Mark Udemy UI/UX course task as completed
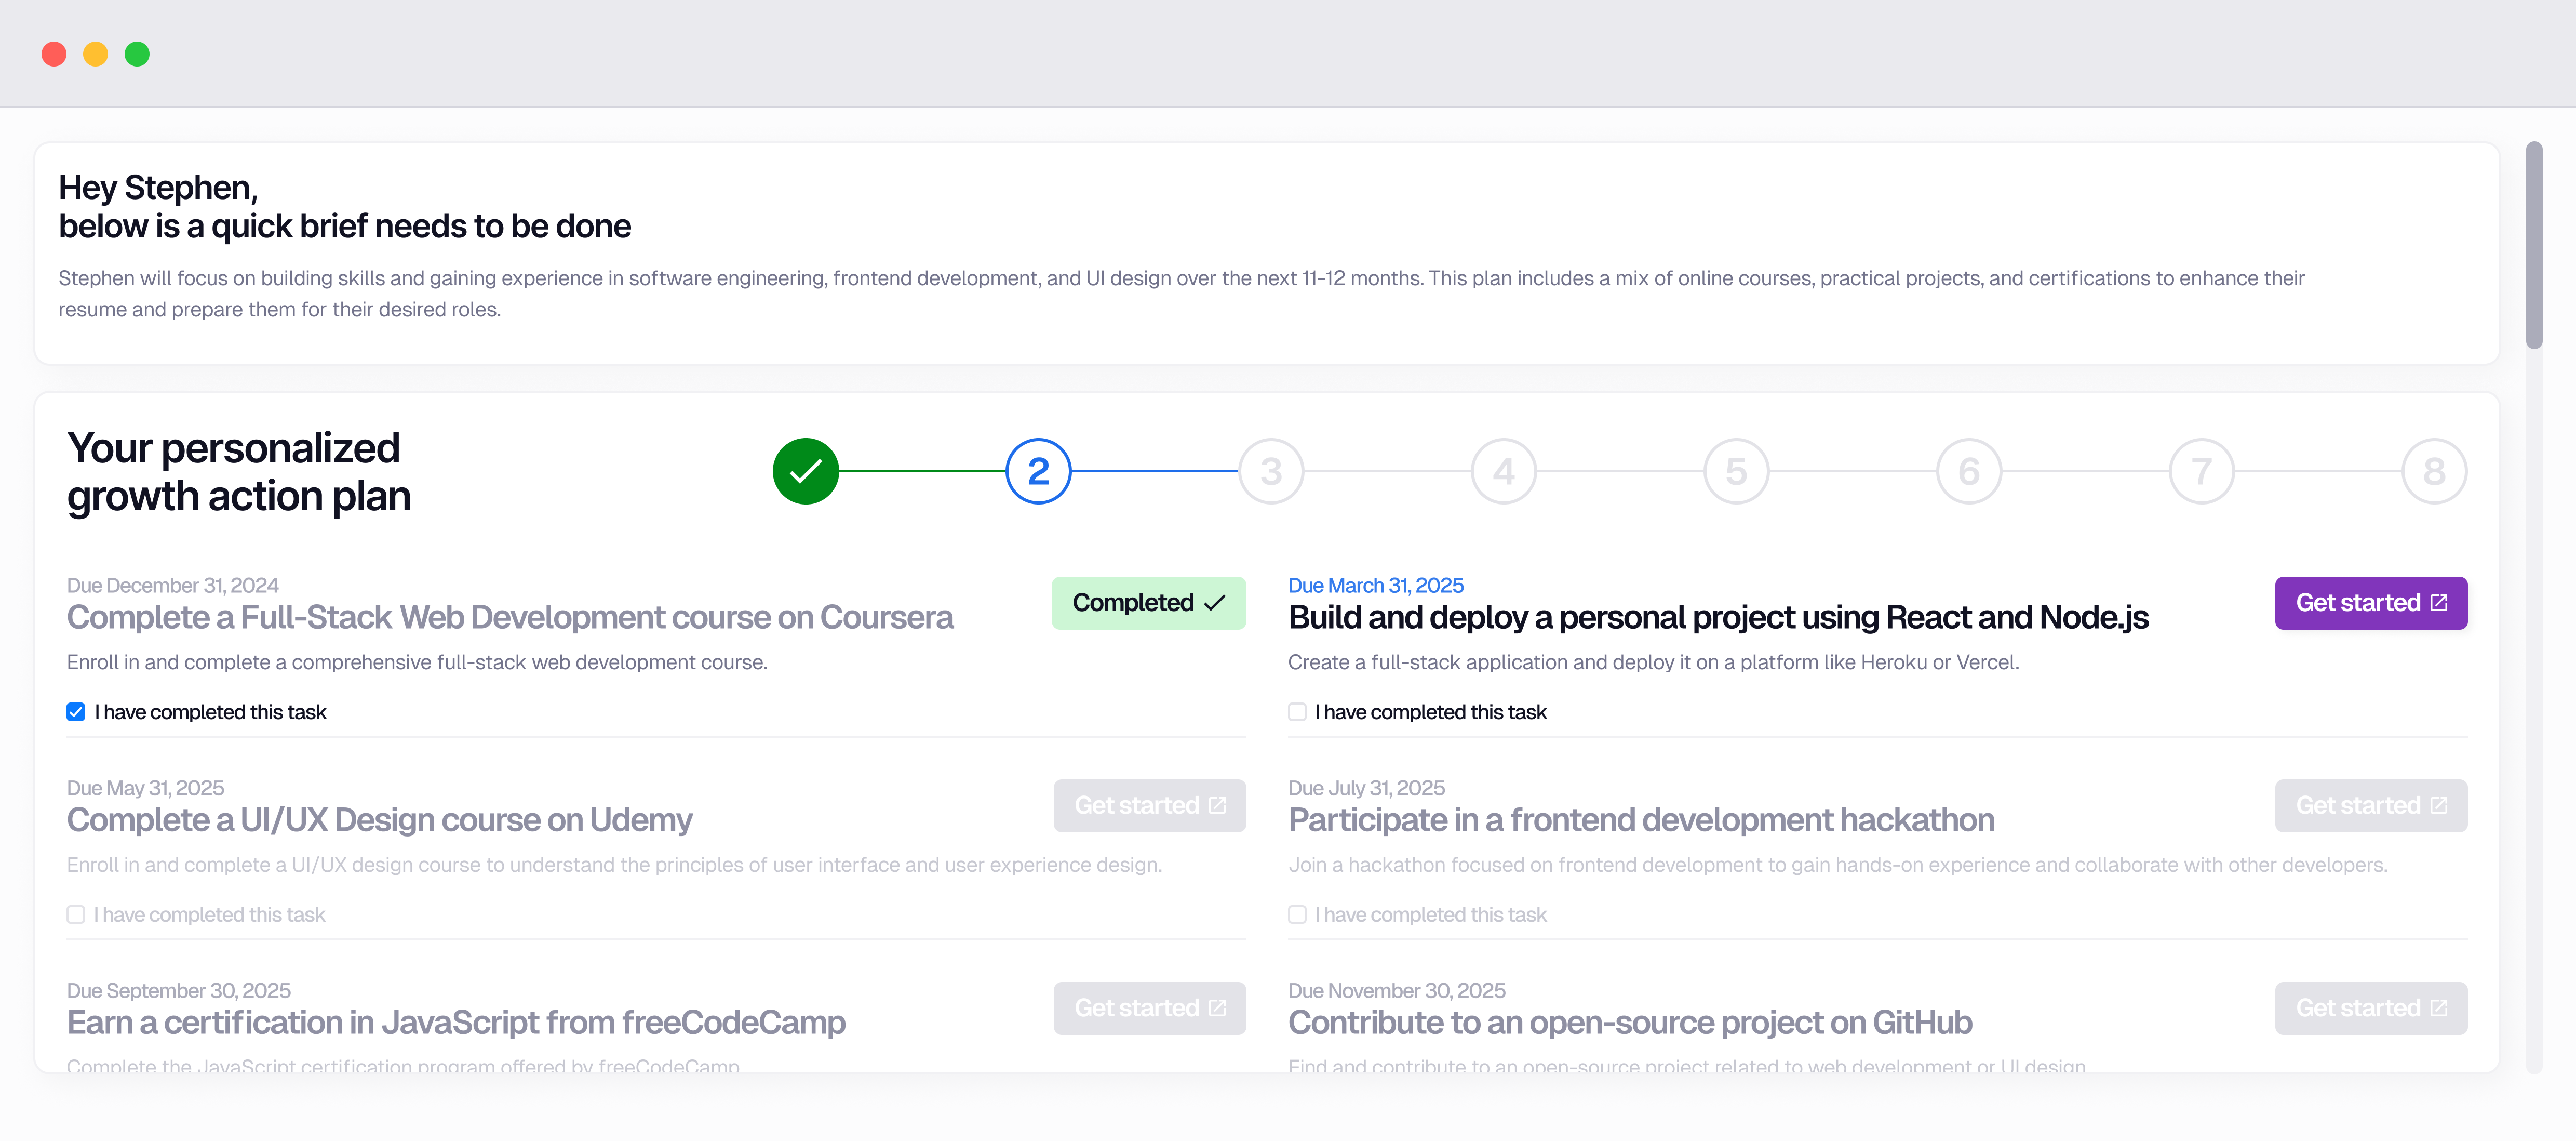This screenshot has height=1141, width=2576. pyautogui.click(x=76, y=915)
